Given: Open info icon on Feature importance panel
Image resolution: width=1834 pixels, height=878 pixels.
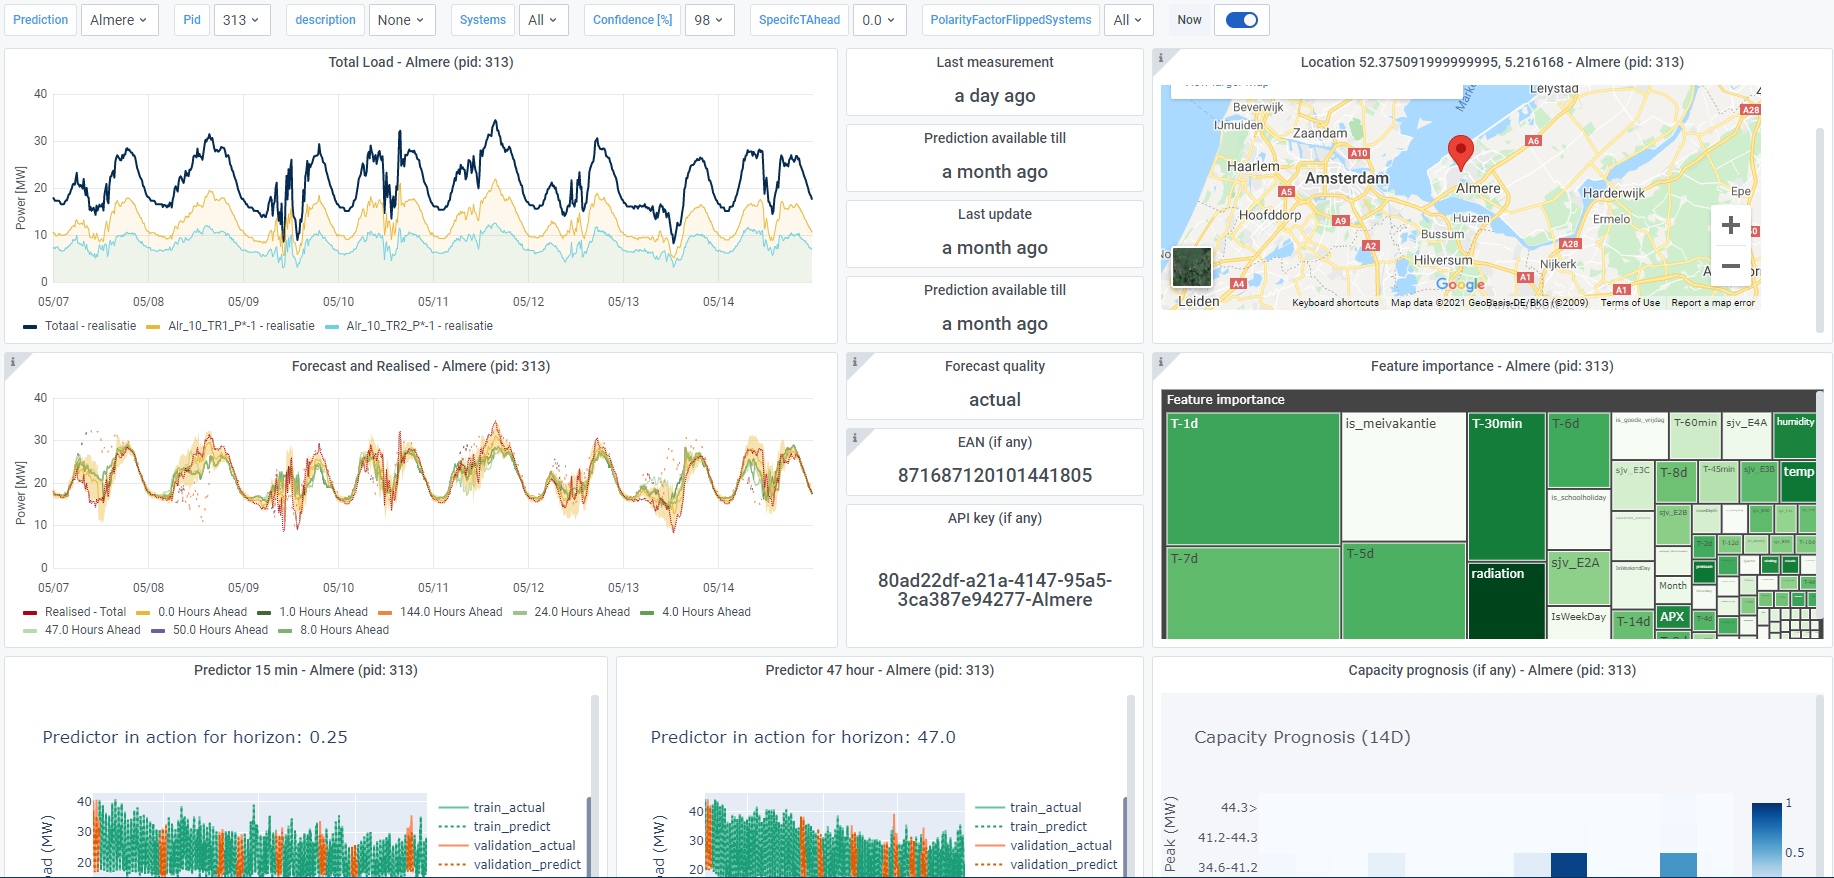Looking at the screenshot, I should click(x=1161, y=362).
